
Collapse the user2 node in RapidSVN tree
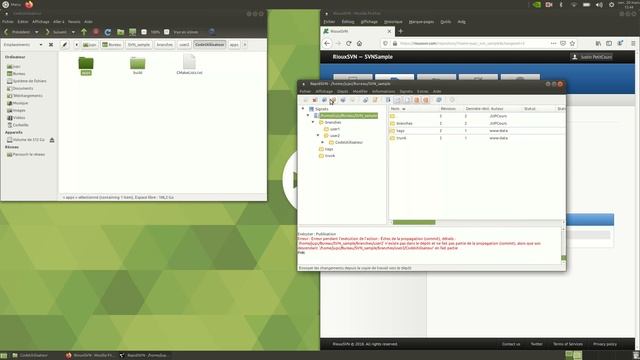(318, 136)
